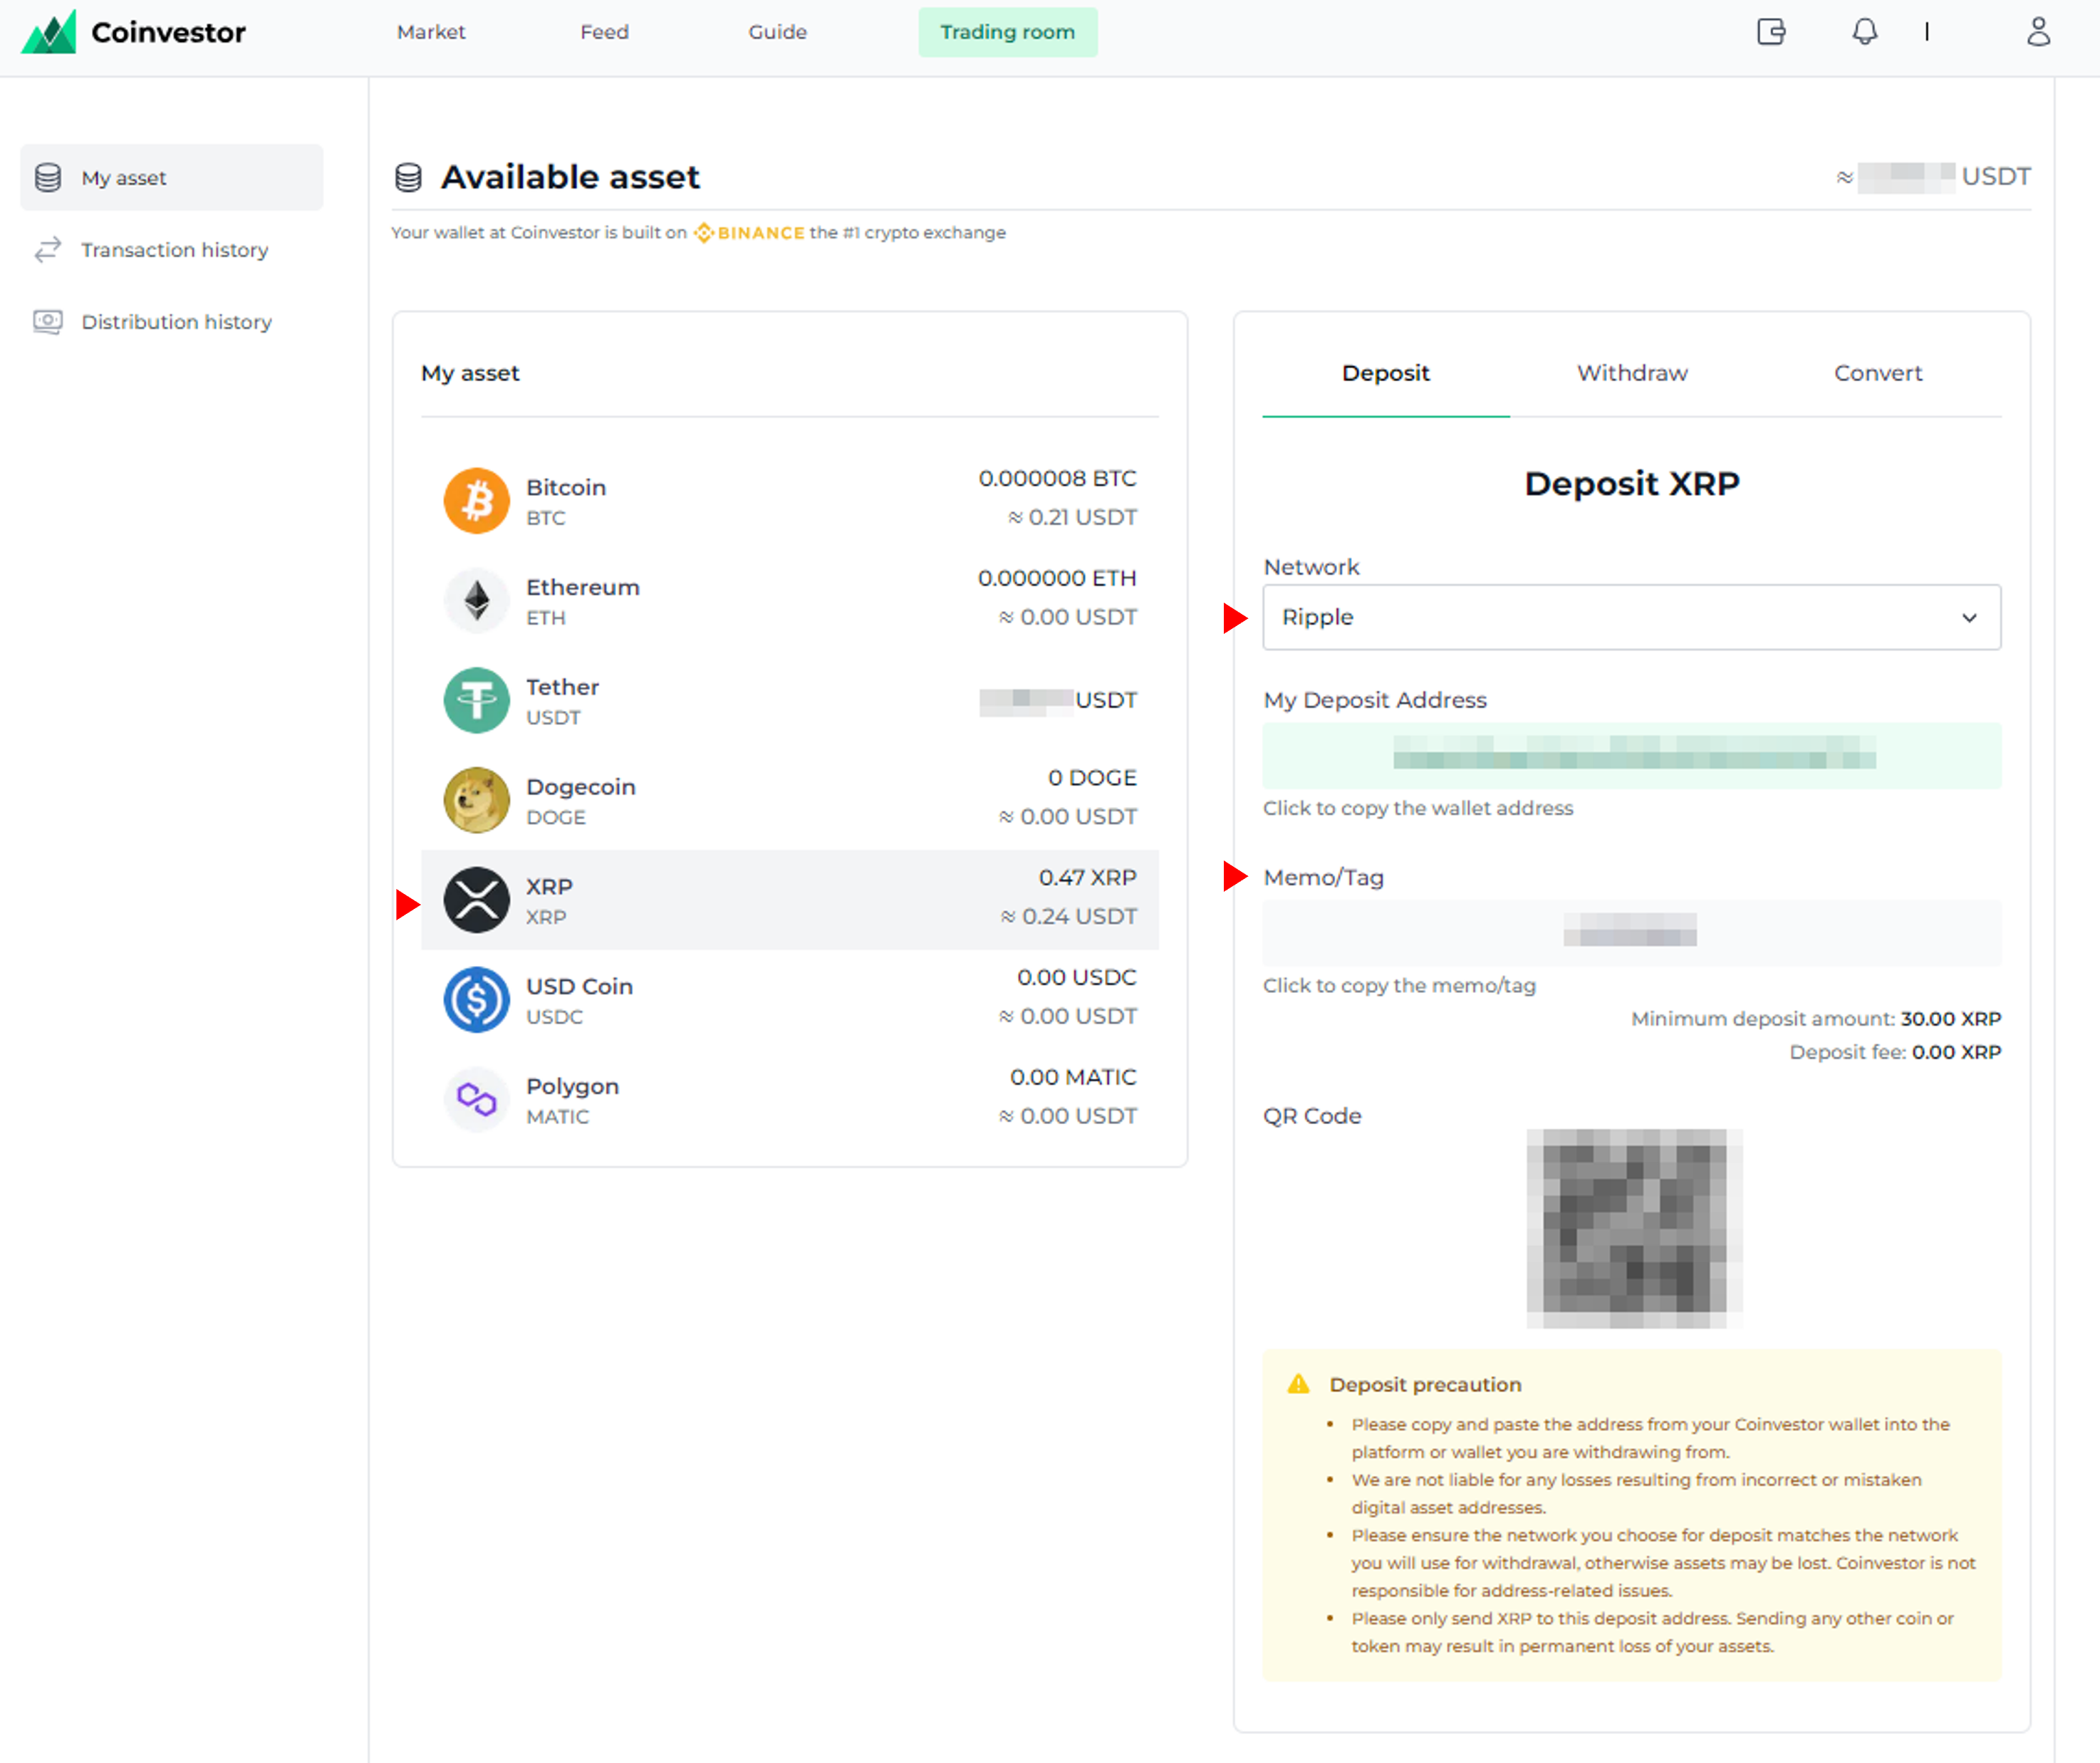Image resolution: width=2100 pixels, height=1763 pixels.
Task: Copy the memo/tag value
Action: click(x=1631, y=932)
